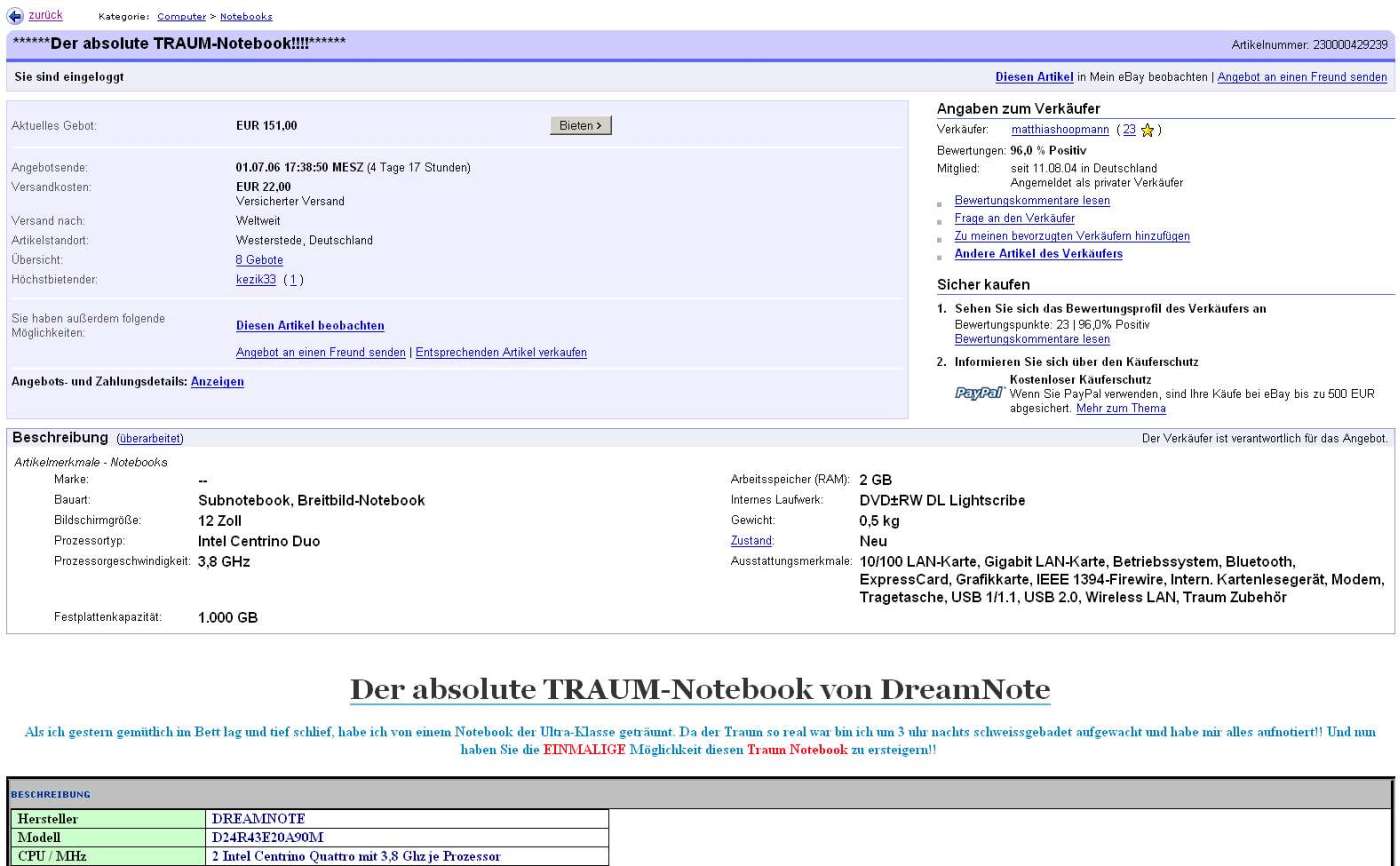Click the 'Intel Centrino Duo' processor value
Image resolution: width=1400 pixels, height=866 pixels.
259,541
